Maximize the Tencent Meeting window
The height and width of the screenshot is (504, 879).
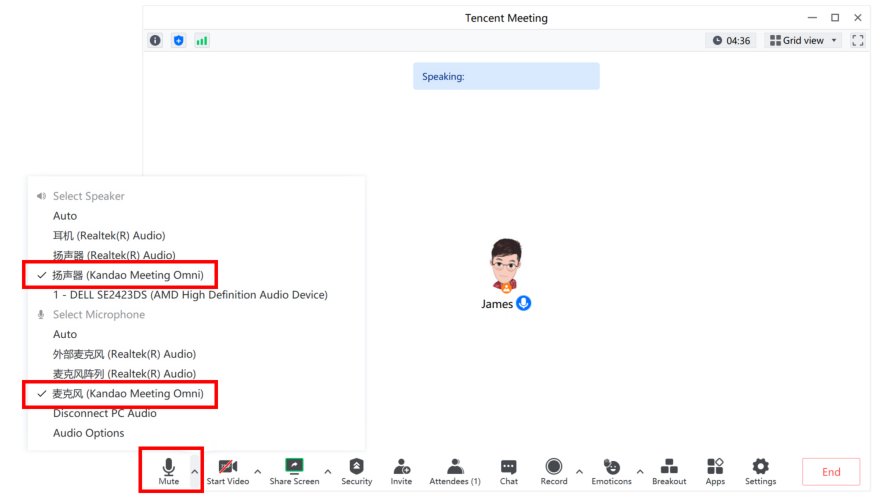pos(835,18)
